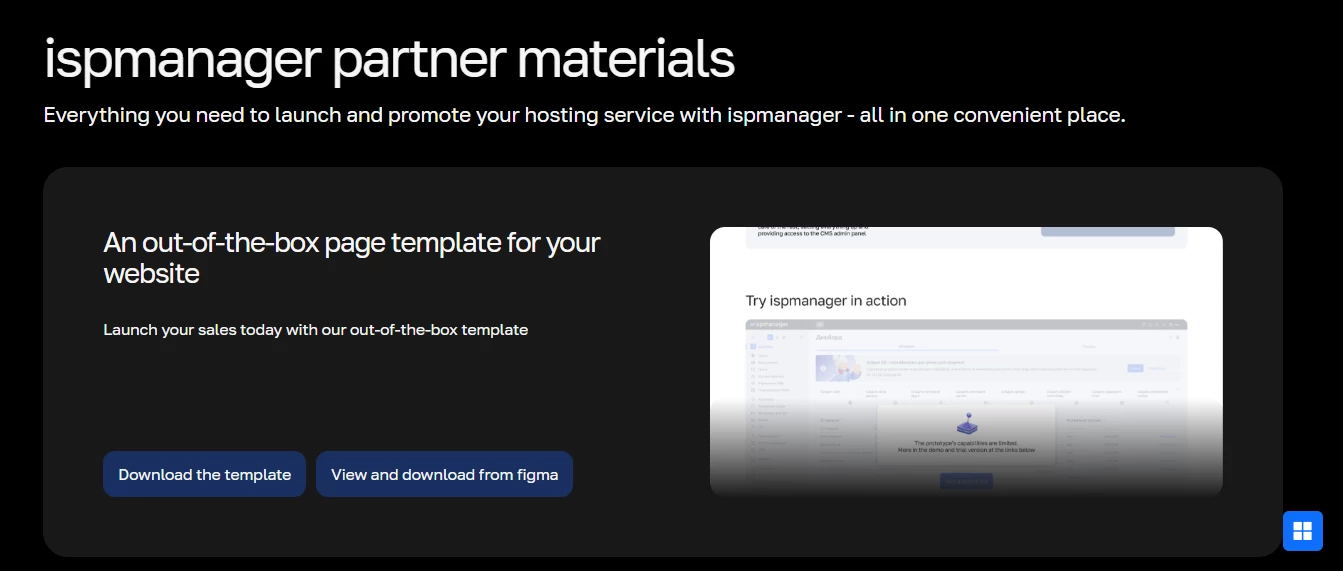This screenshot has width=1343, height=571.
Task: Select the ispmanager partner materials heading
Action: click(390, 59)
